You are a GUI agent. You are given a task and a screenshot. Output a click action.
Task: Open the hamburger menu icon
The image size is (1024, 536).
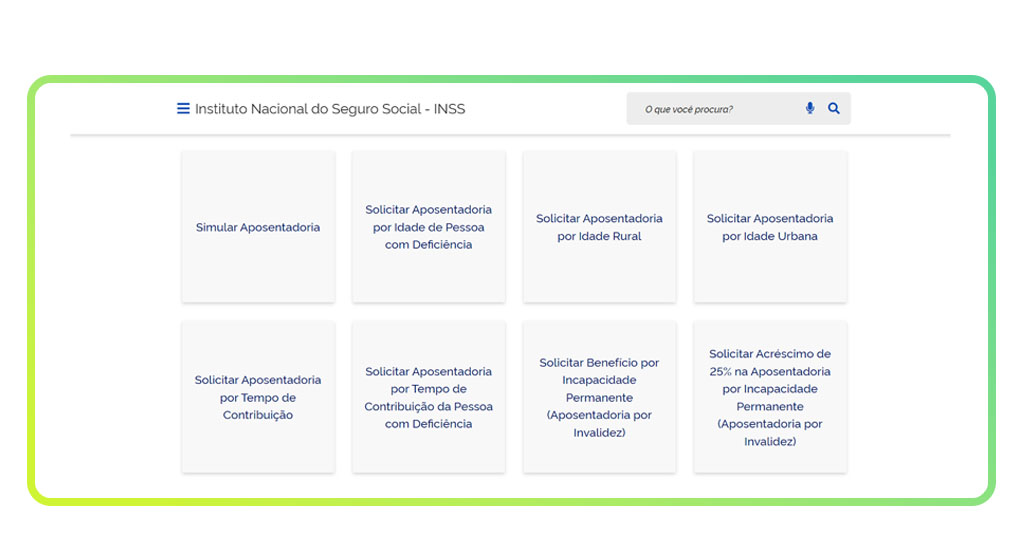point(184,108)
